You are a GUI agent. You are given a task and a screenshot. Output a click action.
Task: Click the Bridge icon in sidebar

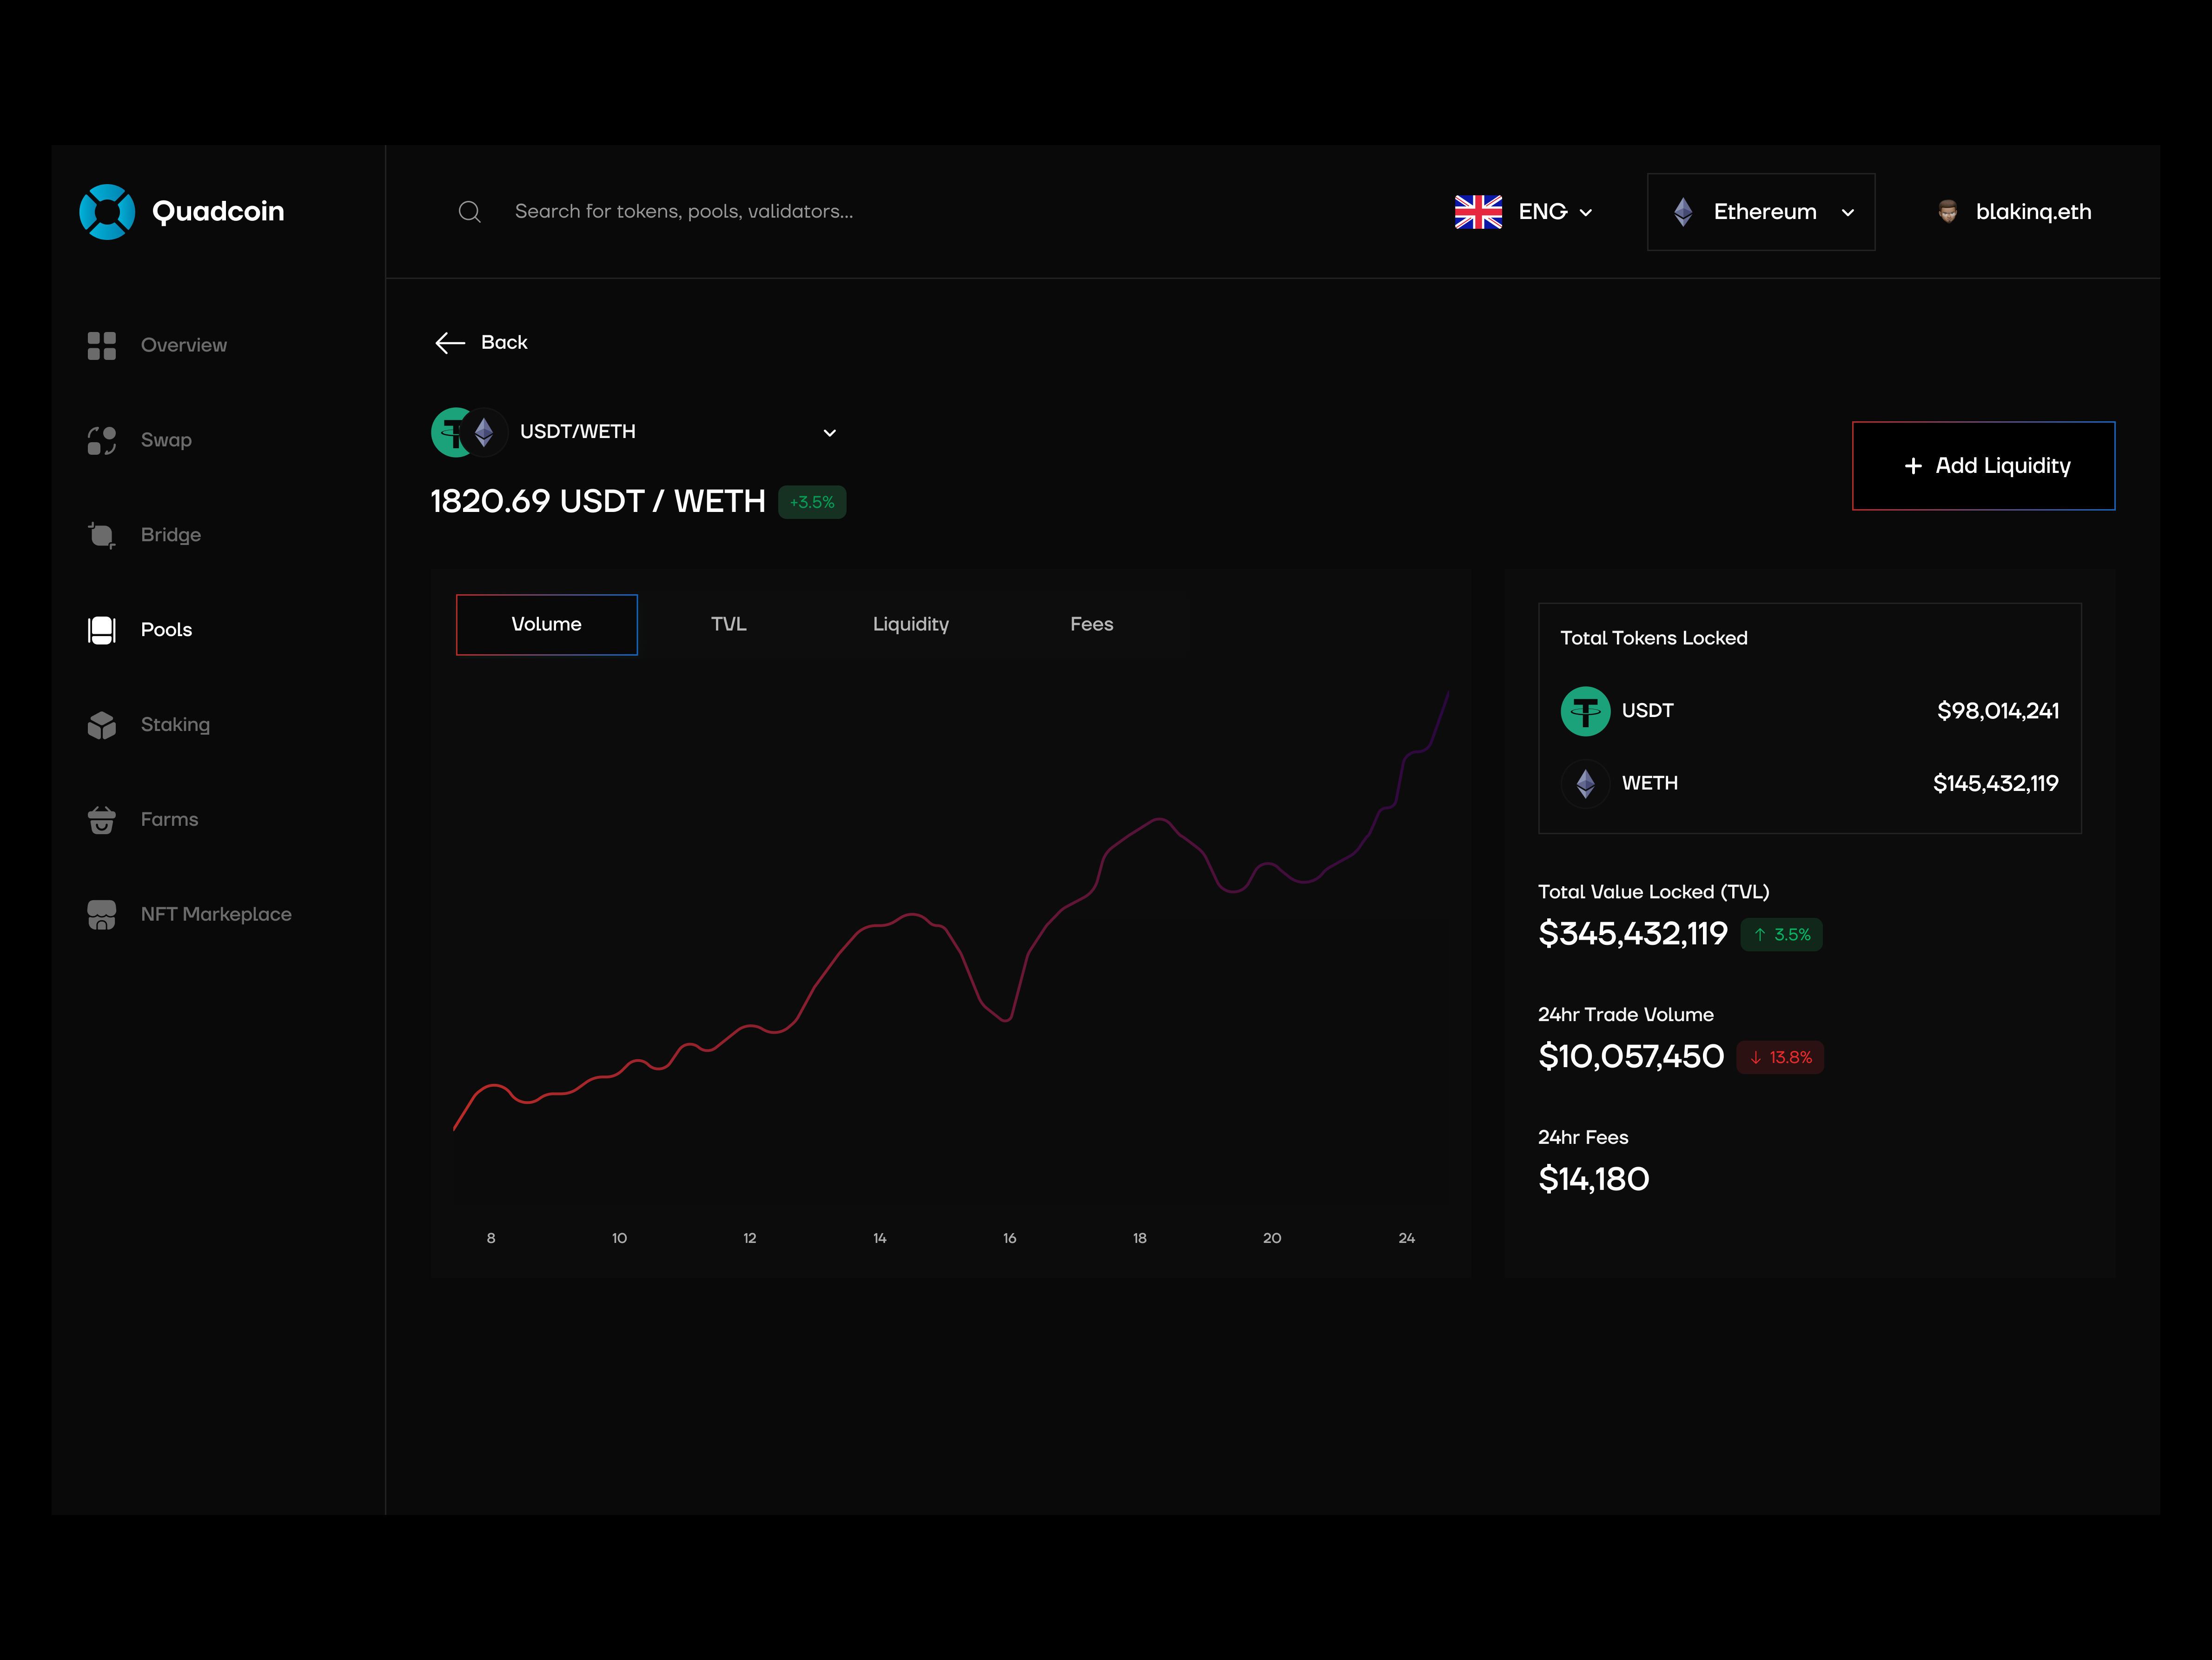[x=101, y=535]
